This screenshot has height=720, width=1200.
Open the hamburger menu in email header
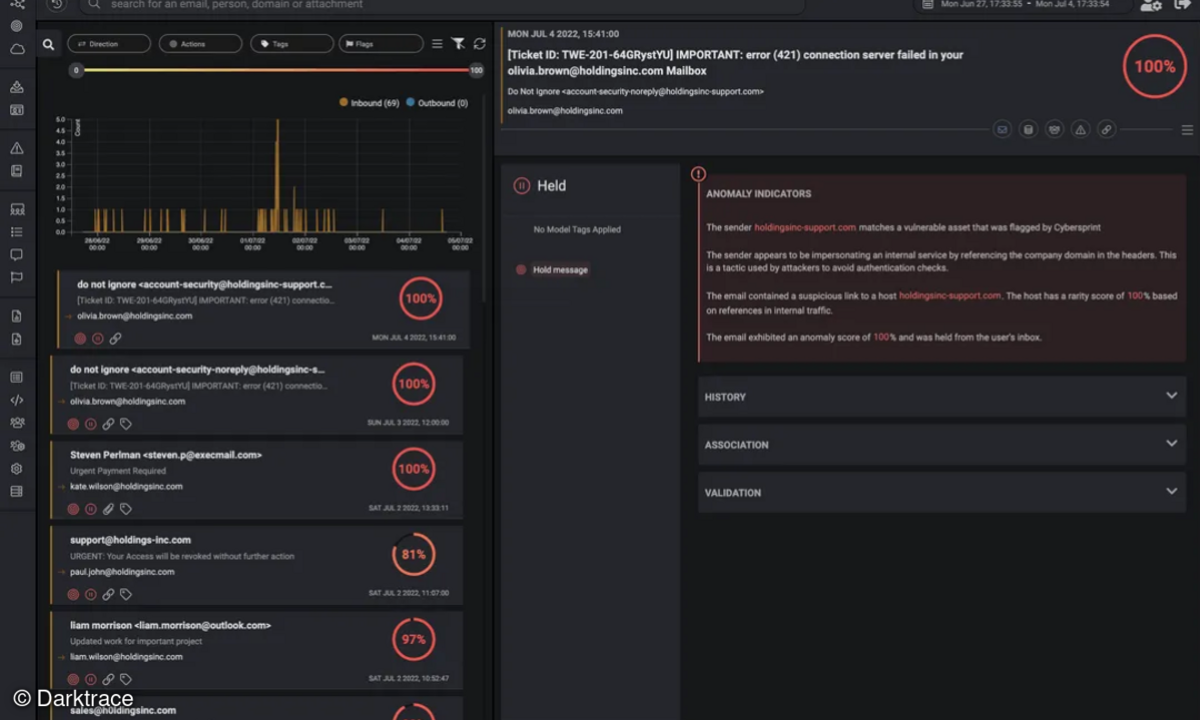pos(1187,130)
